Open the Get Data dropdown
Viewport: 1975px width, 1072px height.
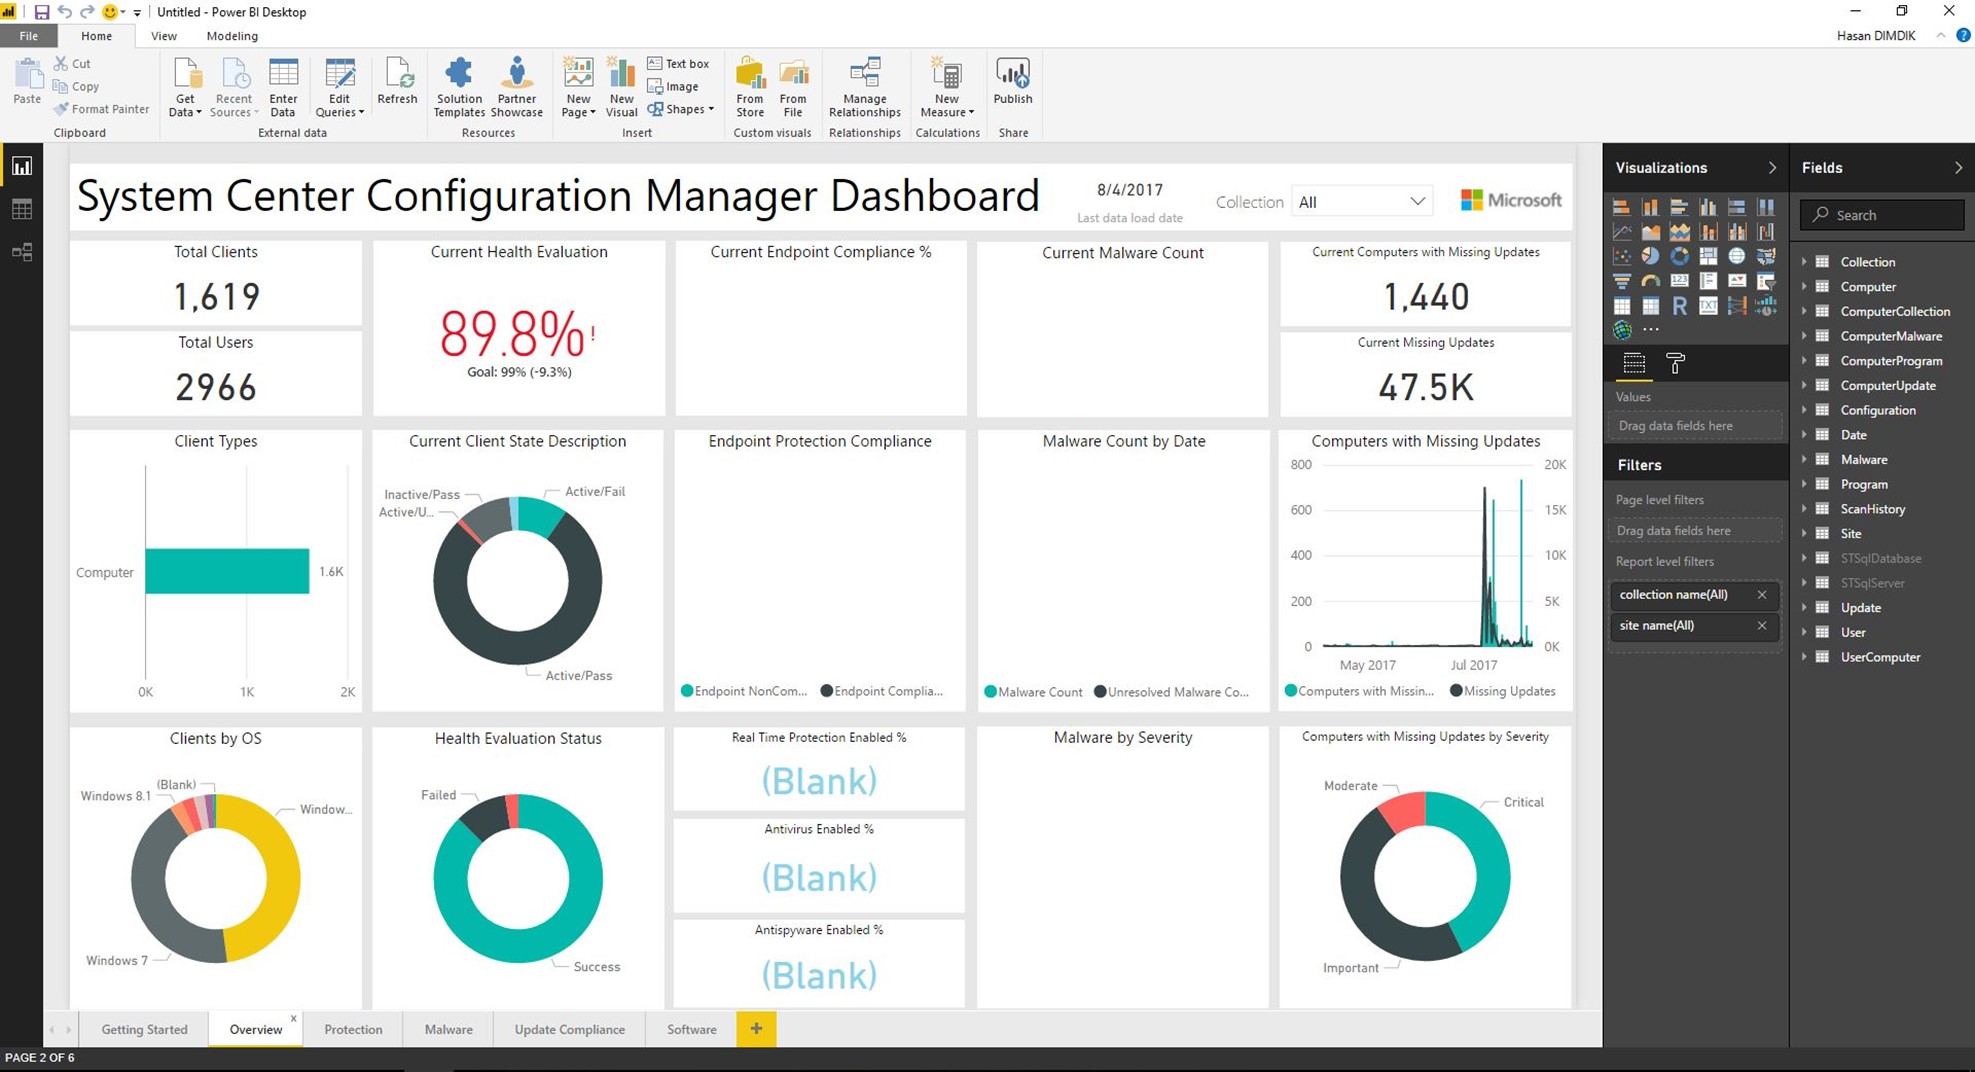pyautogui.click(x=185, y=88)
